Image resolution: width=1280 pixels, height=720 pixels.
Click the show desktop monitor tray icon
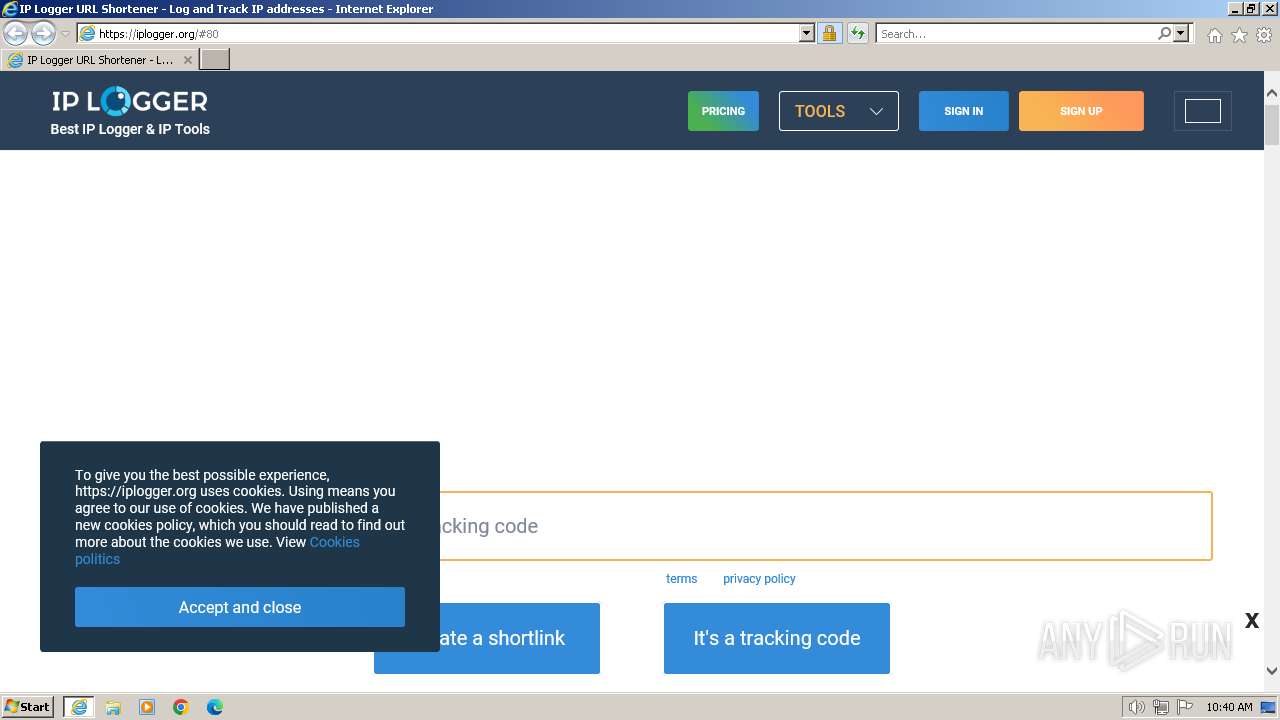1268,707
